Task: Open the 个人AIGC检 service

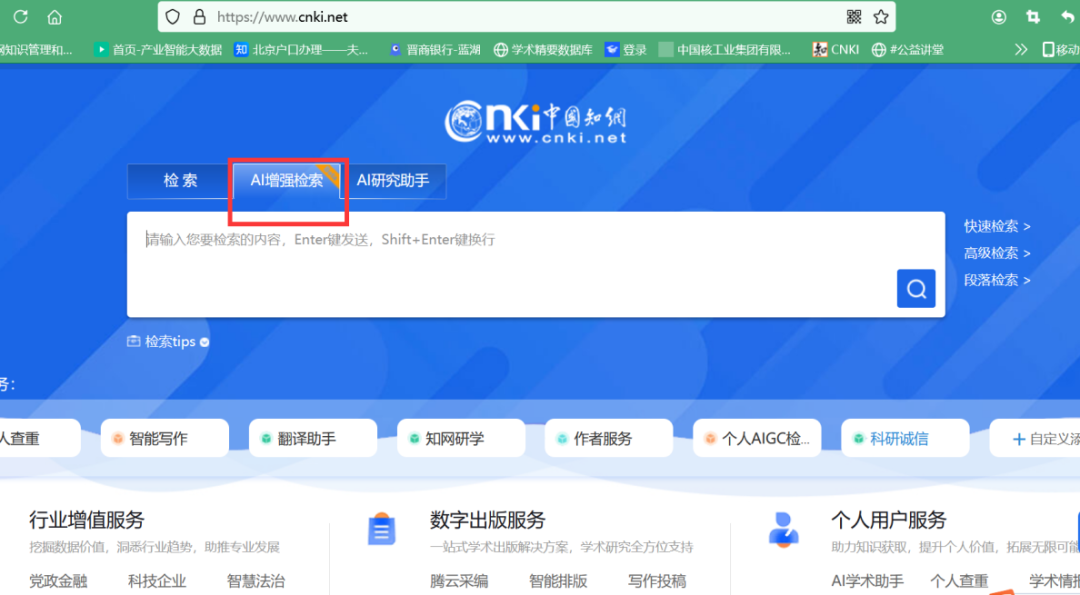Action: [757, 438]
